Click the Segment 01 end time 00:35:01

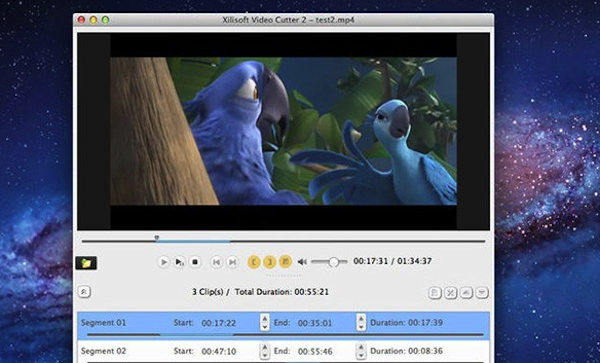point(315,323)
